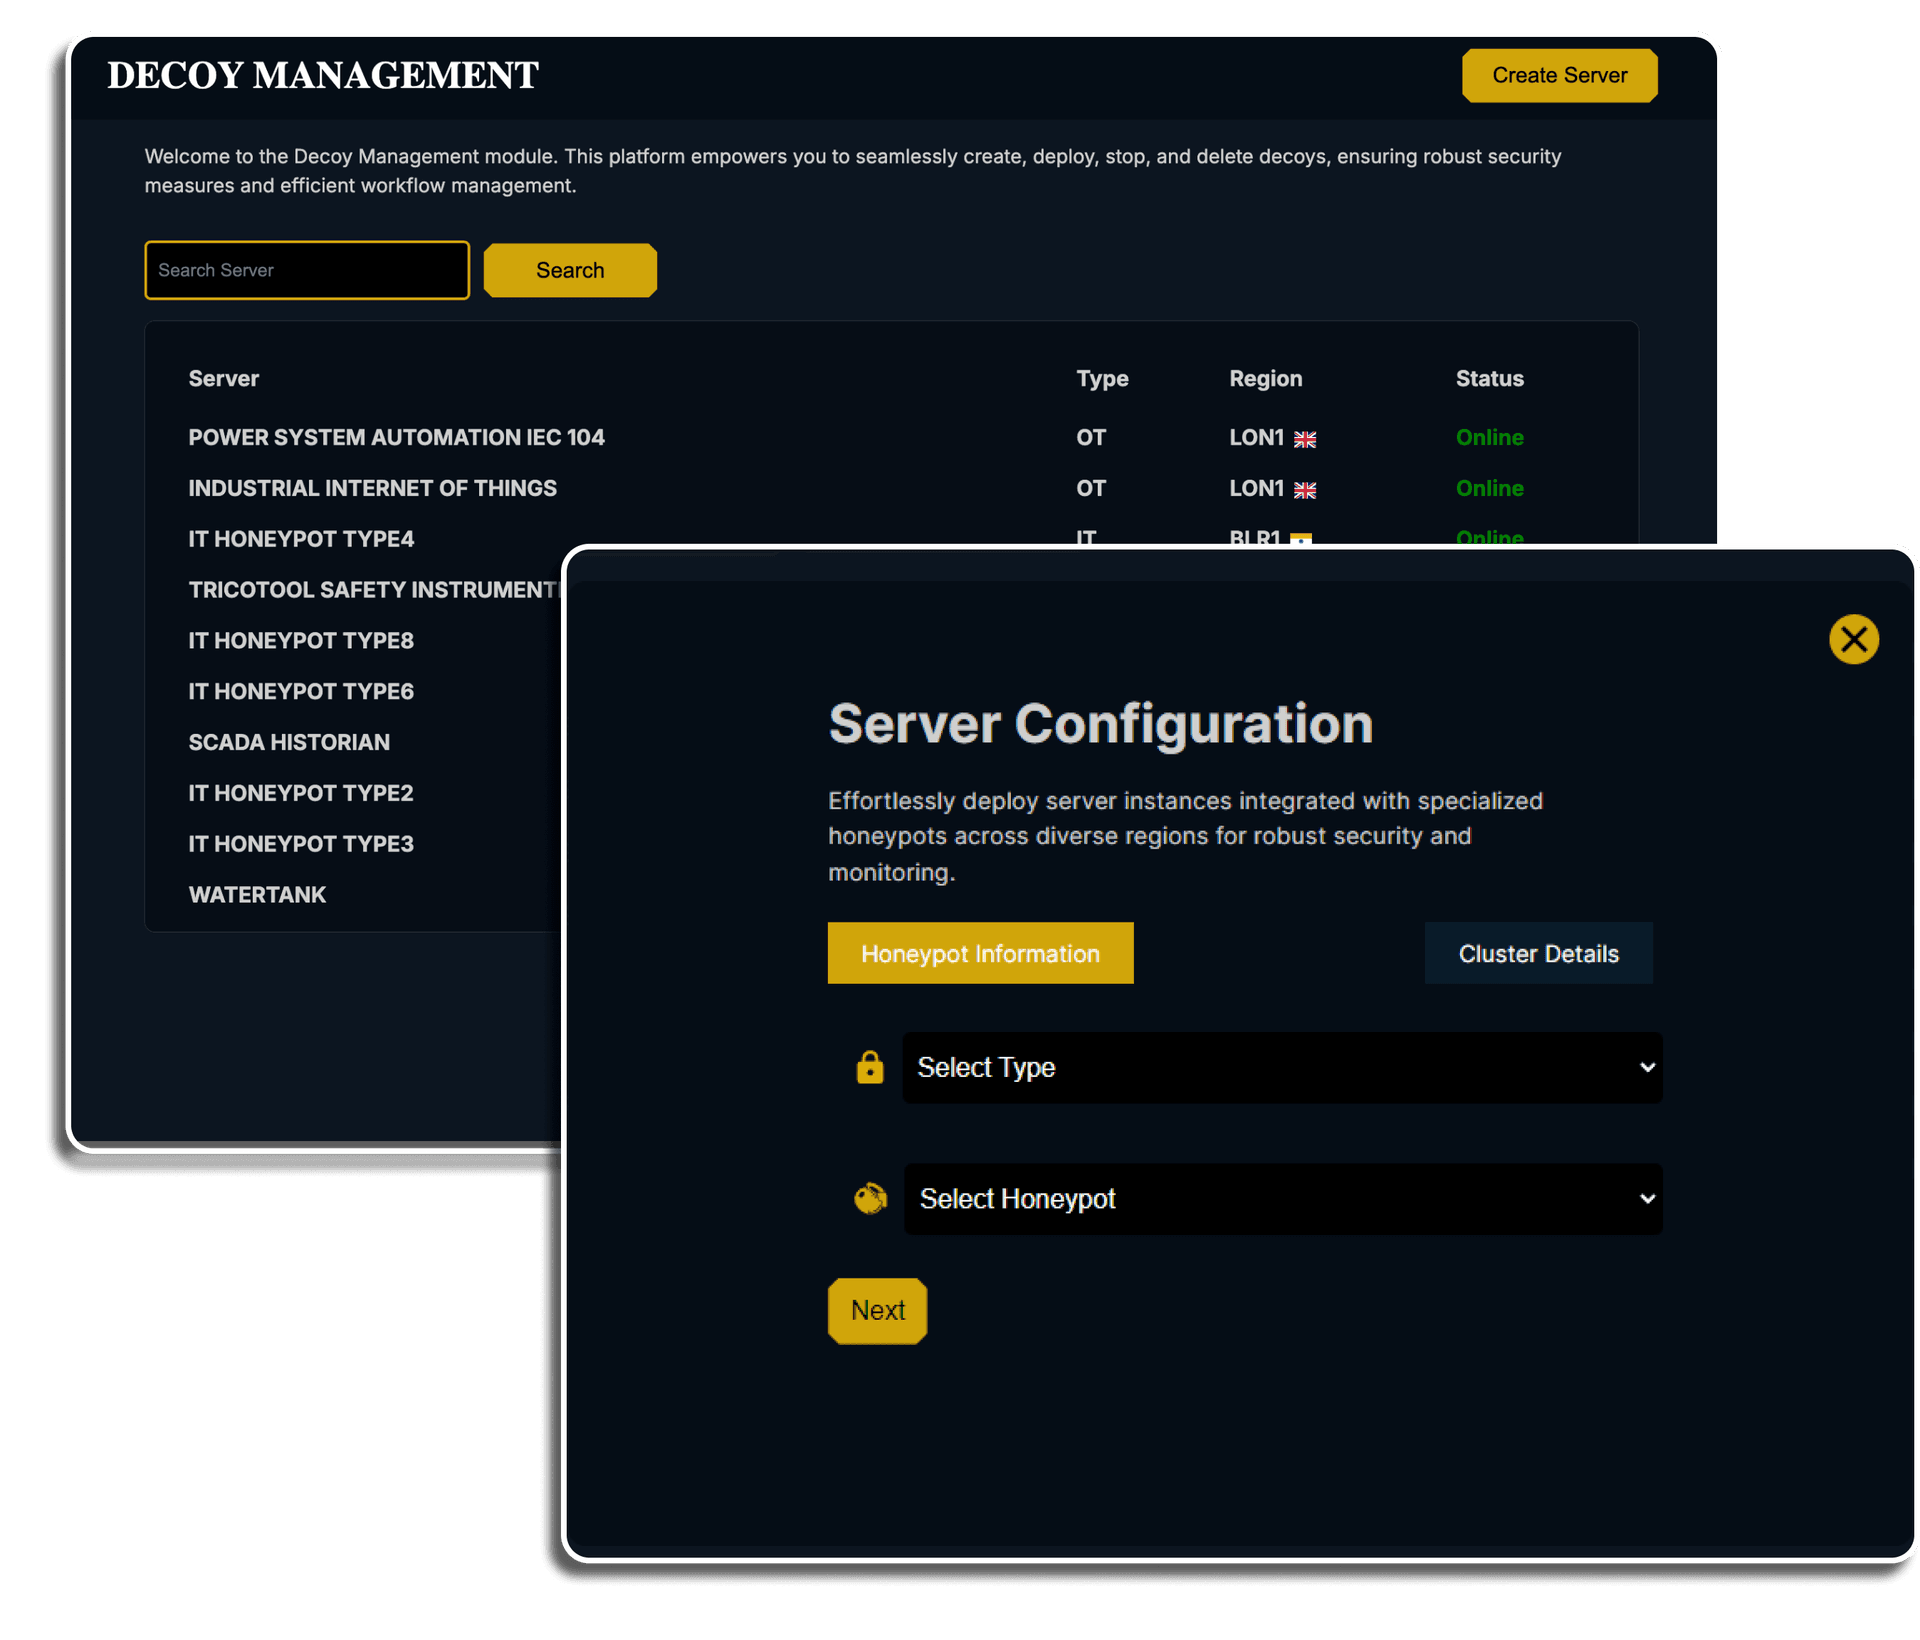Click UK flag on Power System Automation row

click(1305, 439)
